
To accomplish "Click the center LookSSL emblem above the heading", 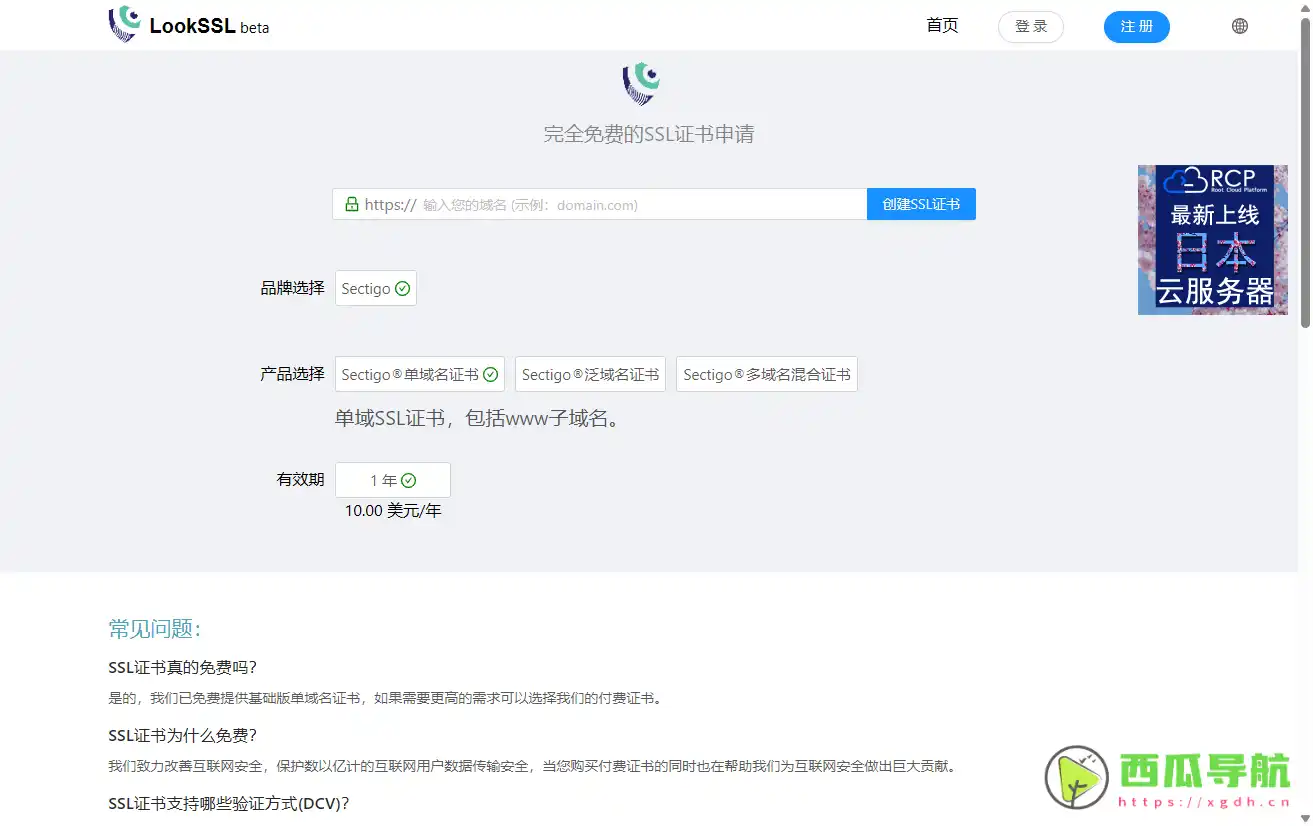I will 641,83.
